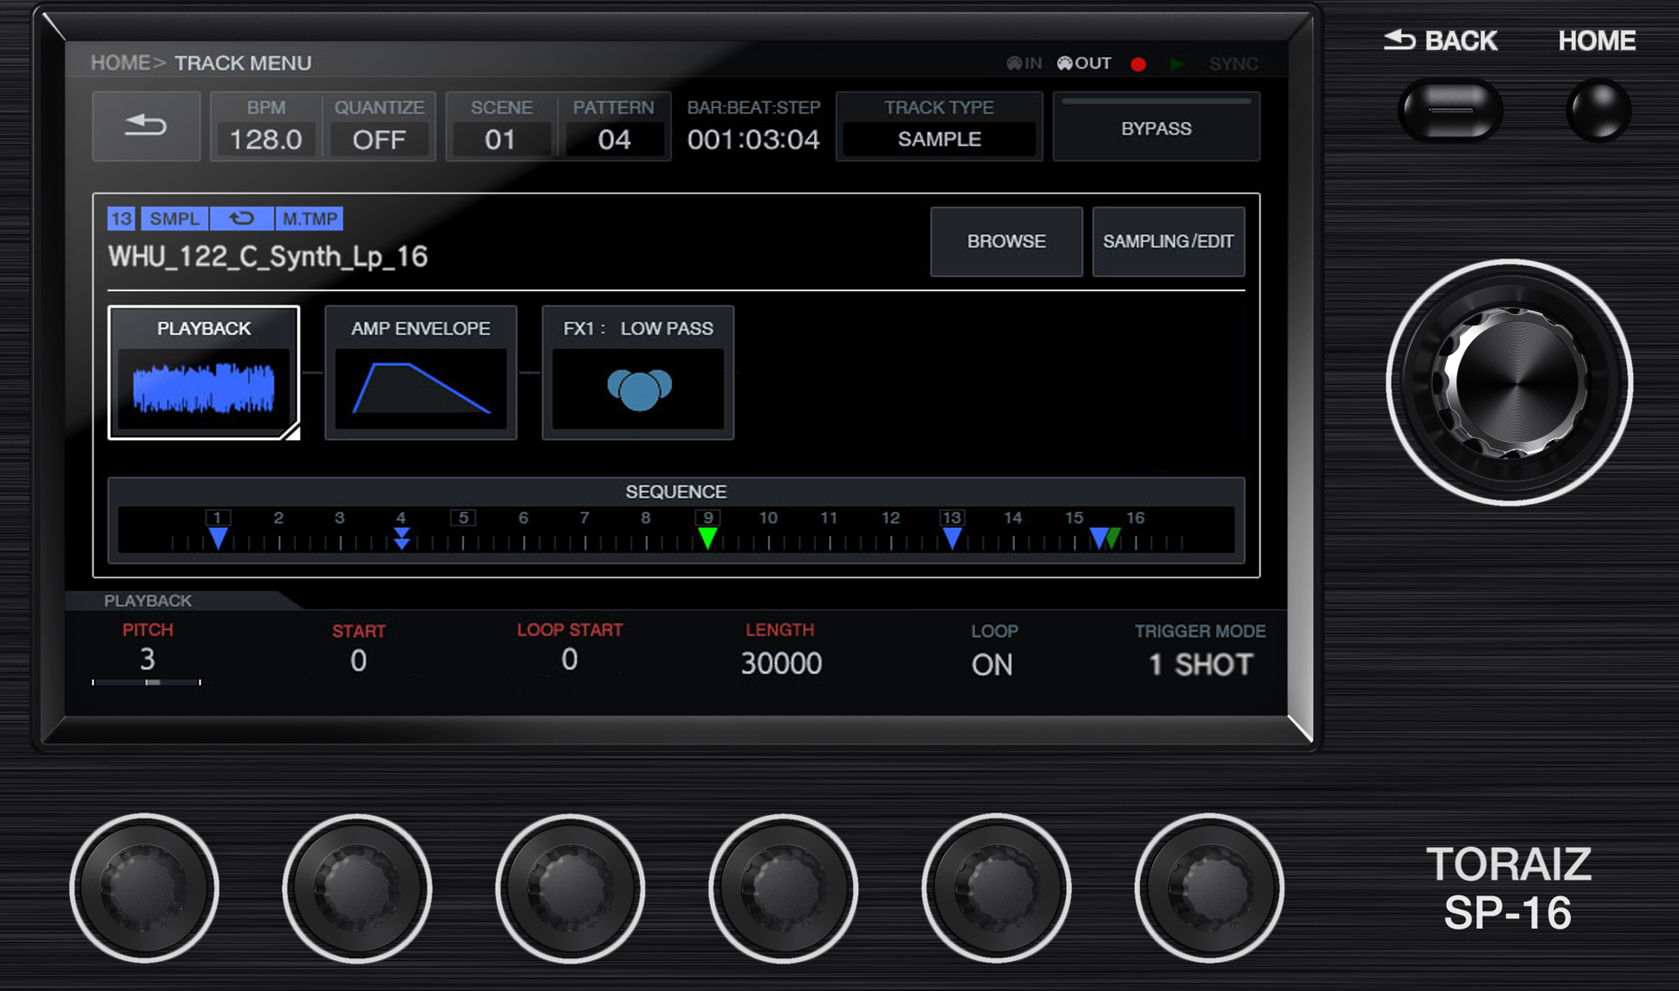The image size is (1679, 991).
Task: Turn off LOOP setting
Action: 993,663
